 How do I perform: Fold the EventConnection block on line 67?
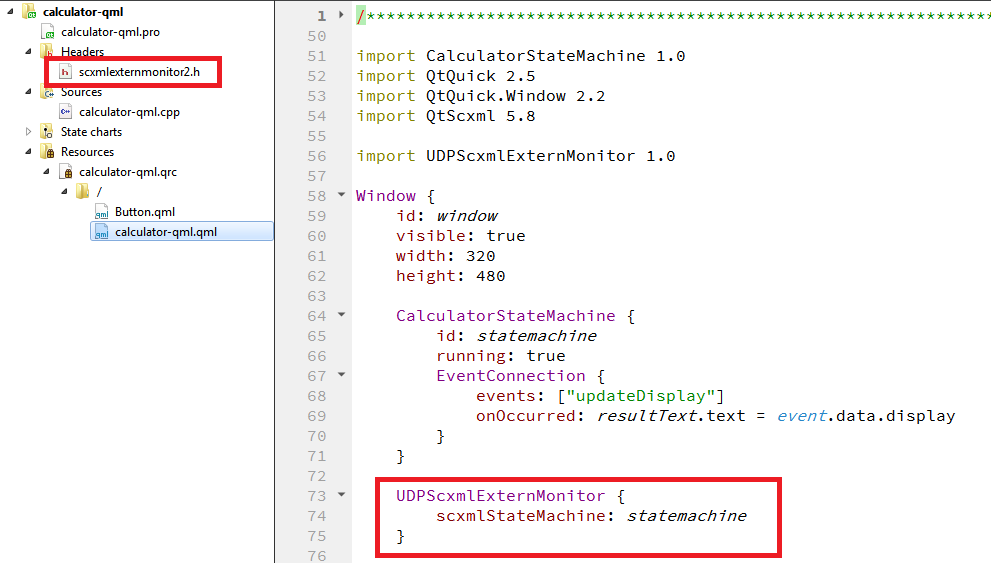[341, 374]
